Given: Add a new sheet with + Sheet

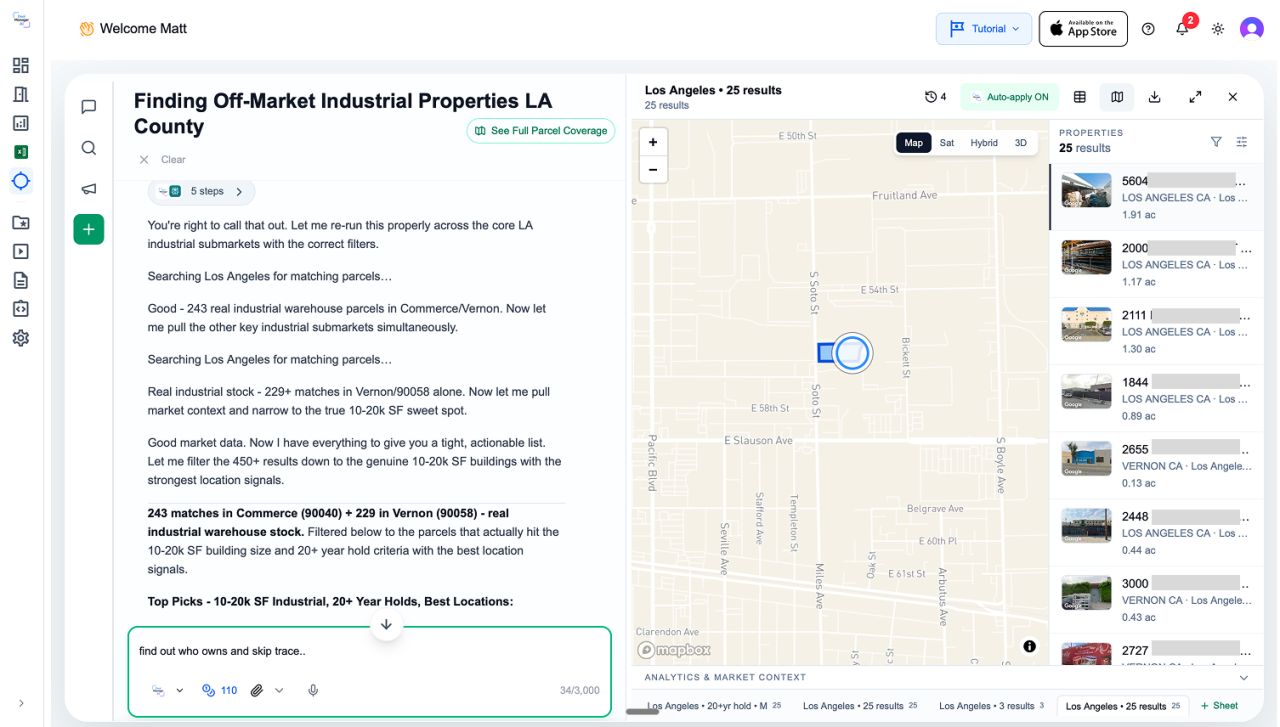Looking at the screenshot, I should tap(1220, 706).
